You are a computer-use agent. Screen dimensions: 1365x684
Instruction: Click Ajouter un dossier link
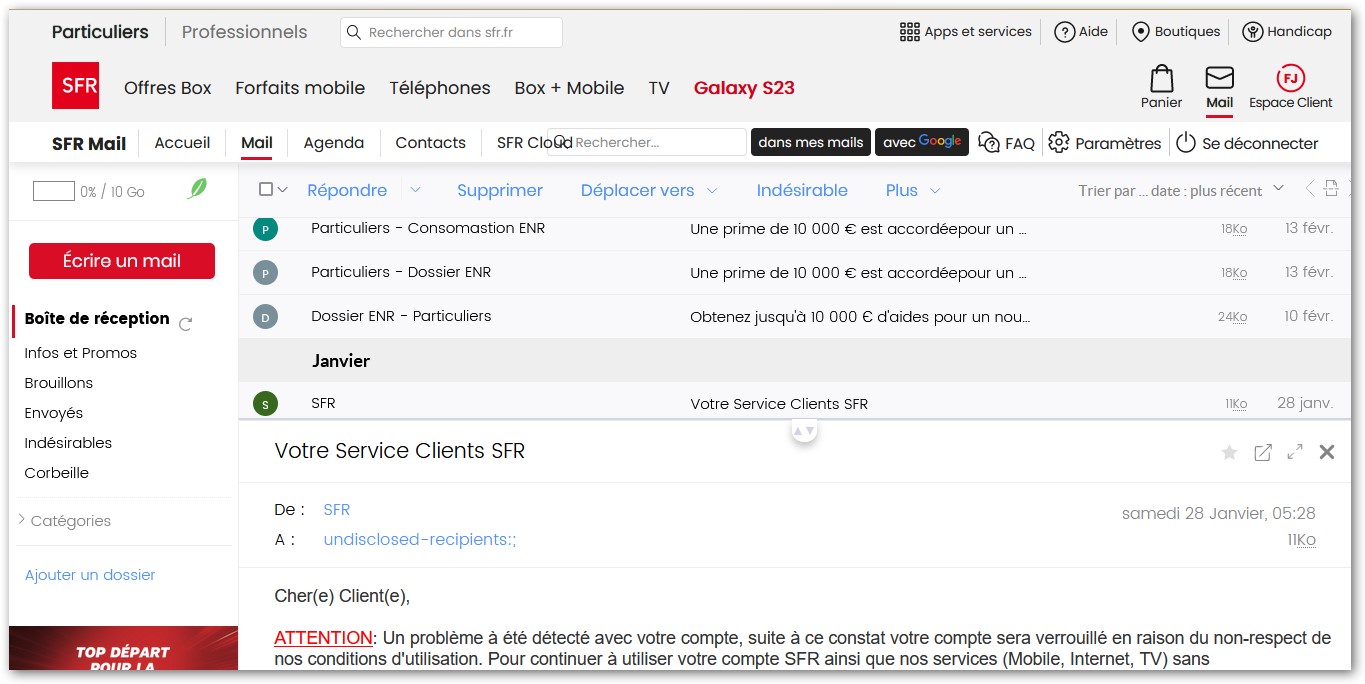pos(90,575)
